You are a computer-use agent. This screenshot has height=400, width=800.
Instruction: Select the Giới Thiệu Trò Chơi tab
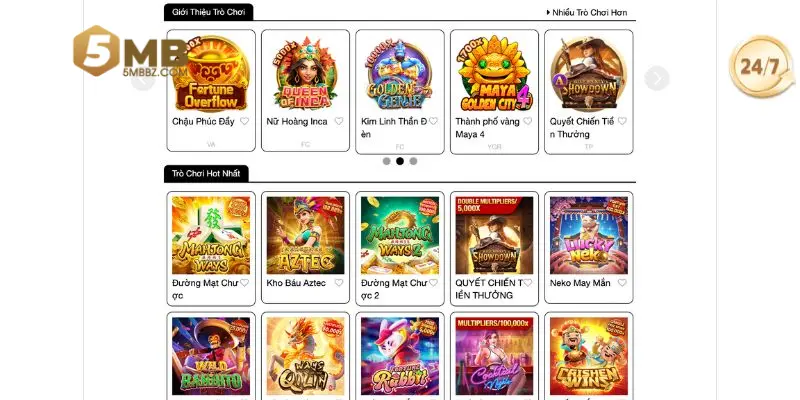tap(208, 12)
